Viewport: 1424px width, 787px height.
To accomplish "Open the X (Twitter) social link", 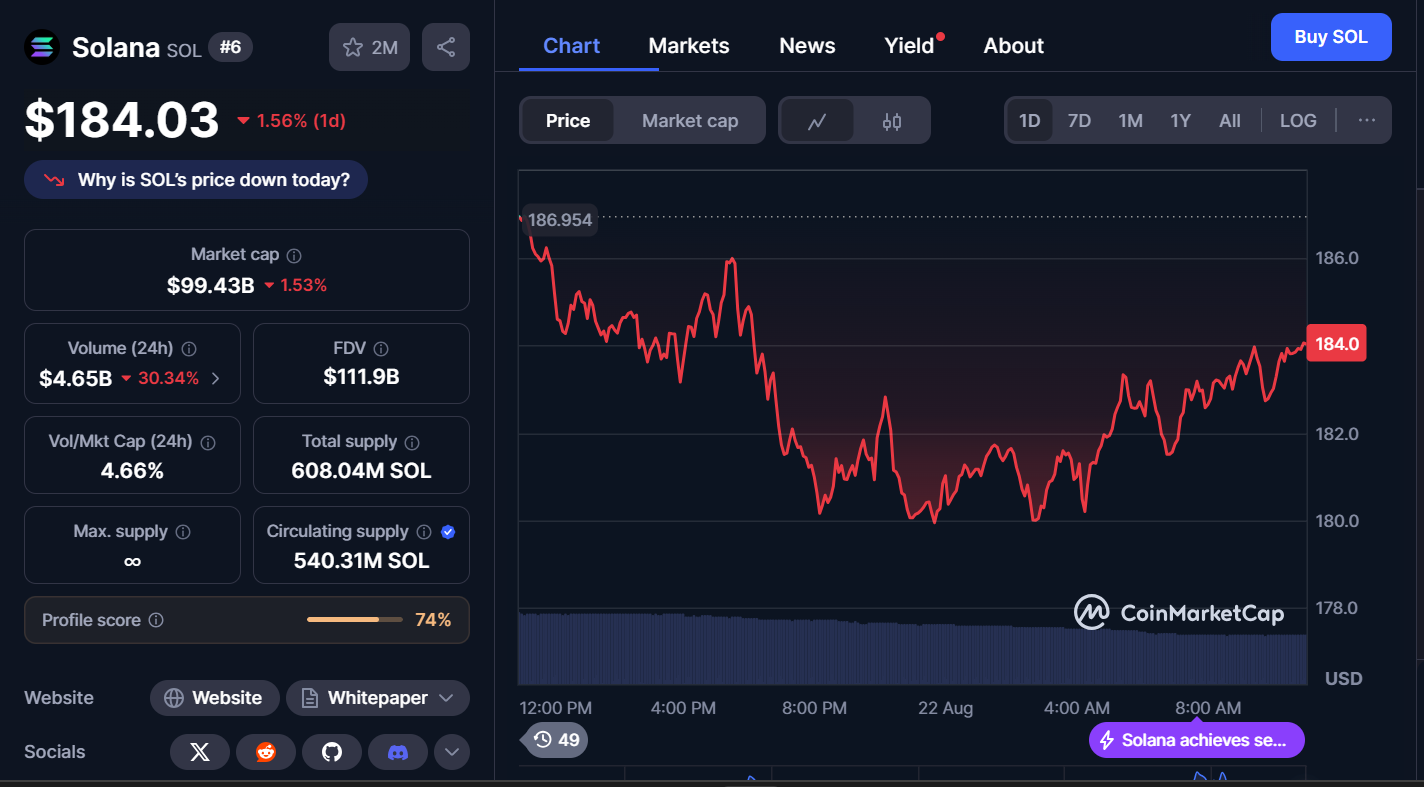I will pos(200,752).
